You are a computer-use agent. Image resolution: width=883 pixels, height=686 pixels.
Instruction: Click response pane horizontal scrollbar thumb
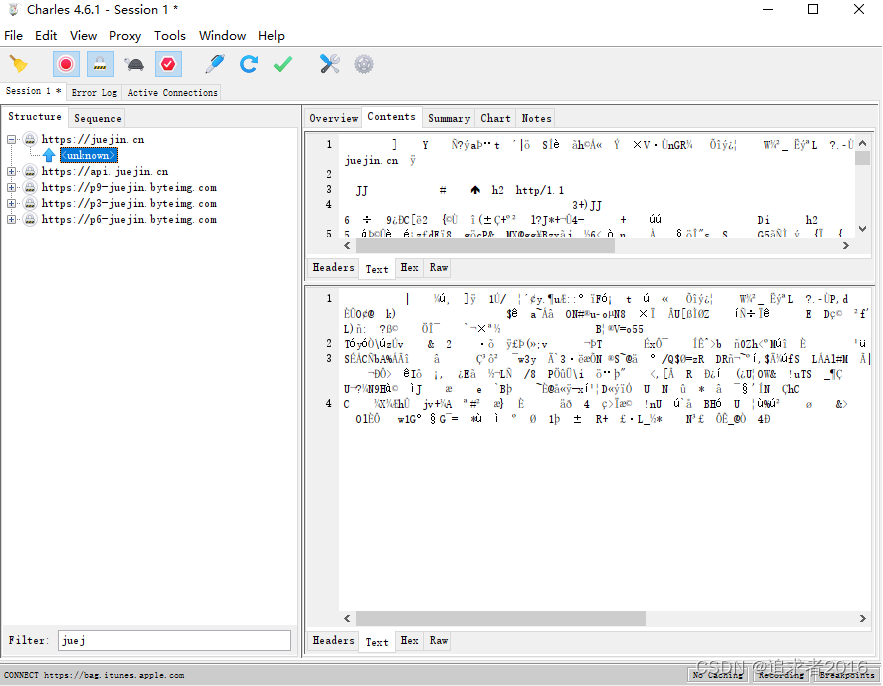pyautogui.click(x=501, y=618)
